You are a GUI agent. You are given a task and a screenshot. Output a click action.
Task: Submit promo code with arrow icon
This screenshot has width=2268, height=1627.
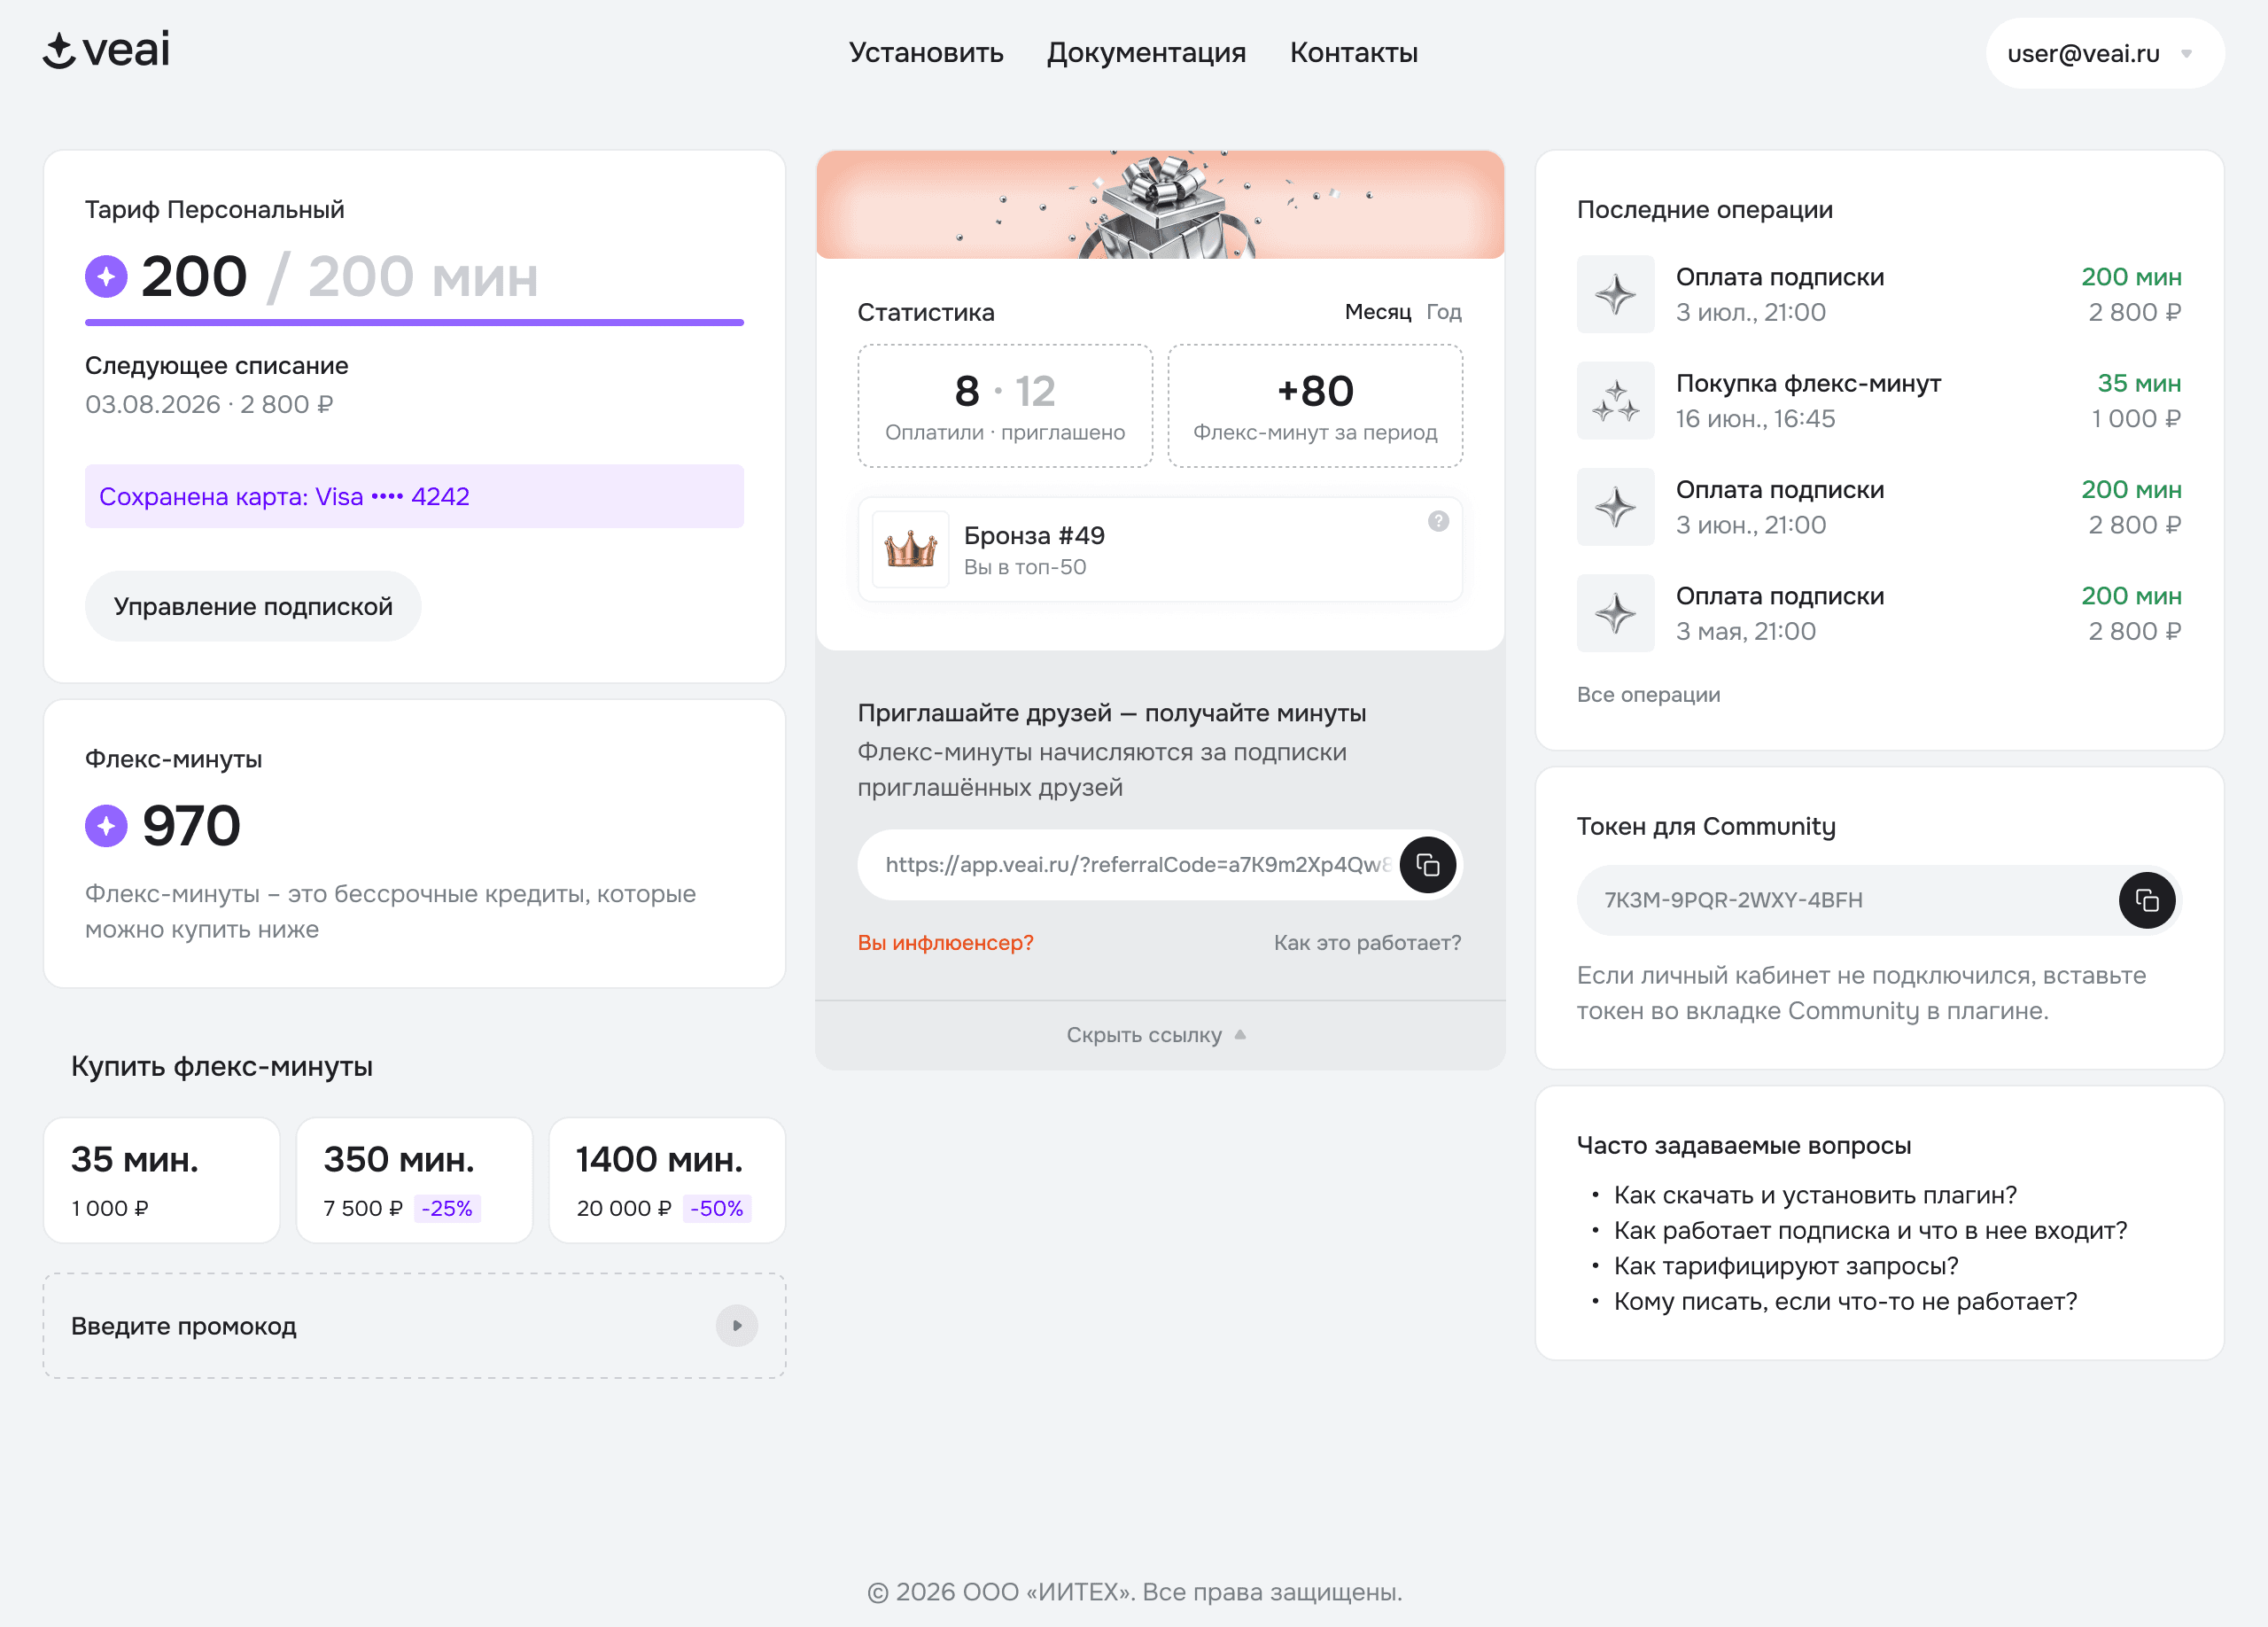736,1325
